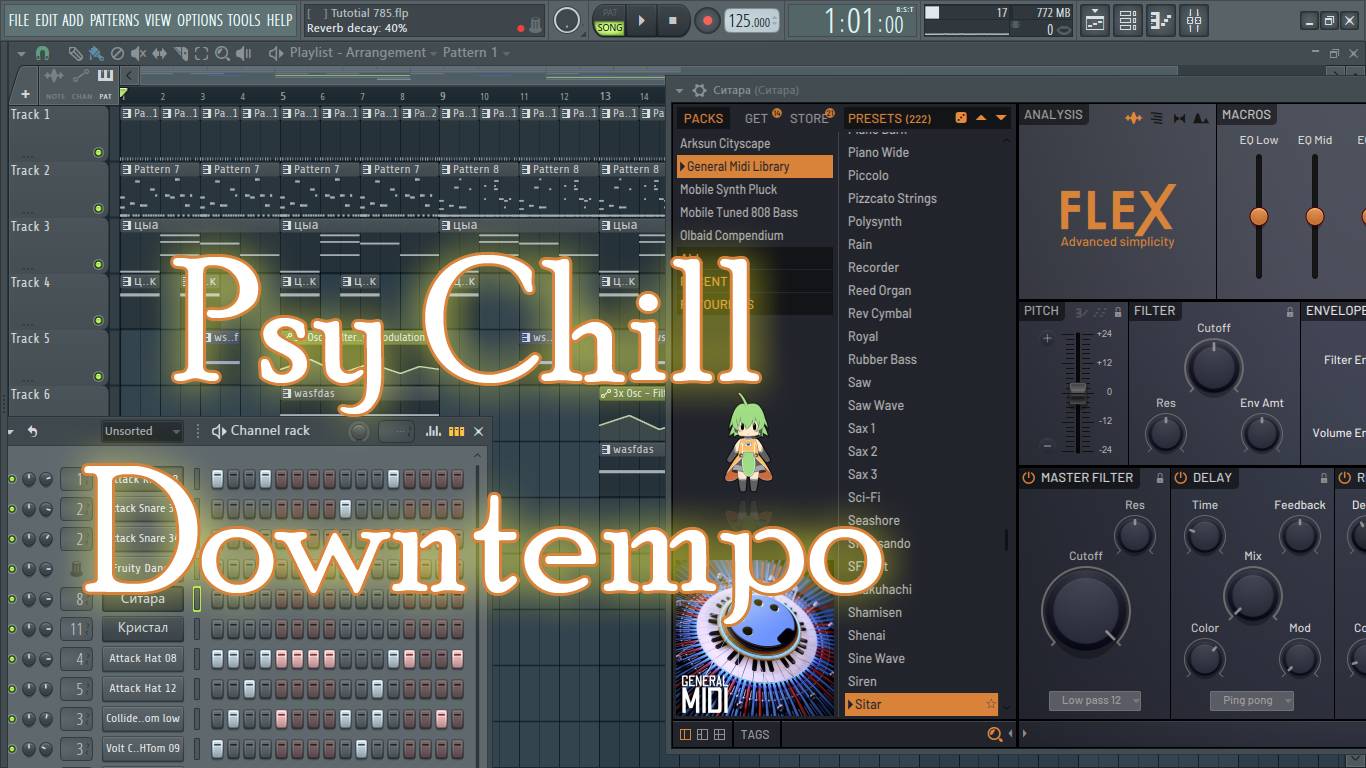Switch to the STORE tab in FLEX
Image resolution: width=1366 pixels, height=768 pixels.
tap(808, 118)
